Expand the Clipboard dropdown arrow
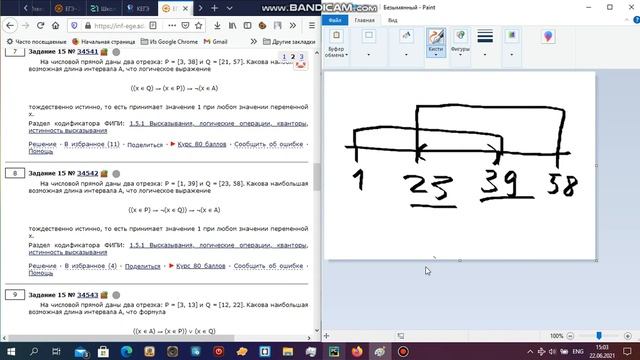Viewport: 640px width, 360px height. (x=346, y=55)
